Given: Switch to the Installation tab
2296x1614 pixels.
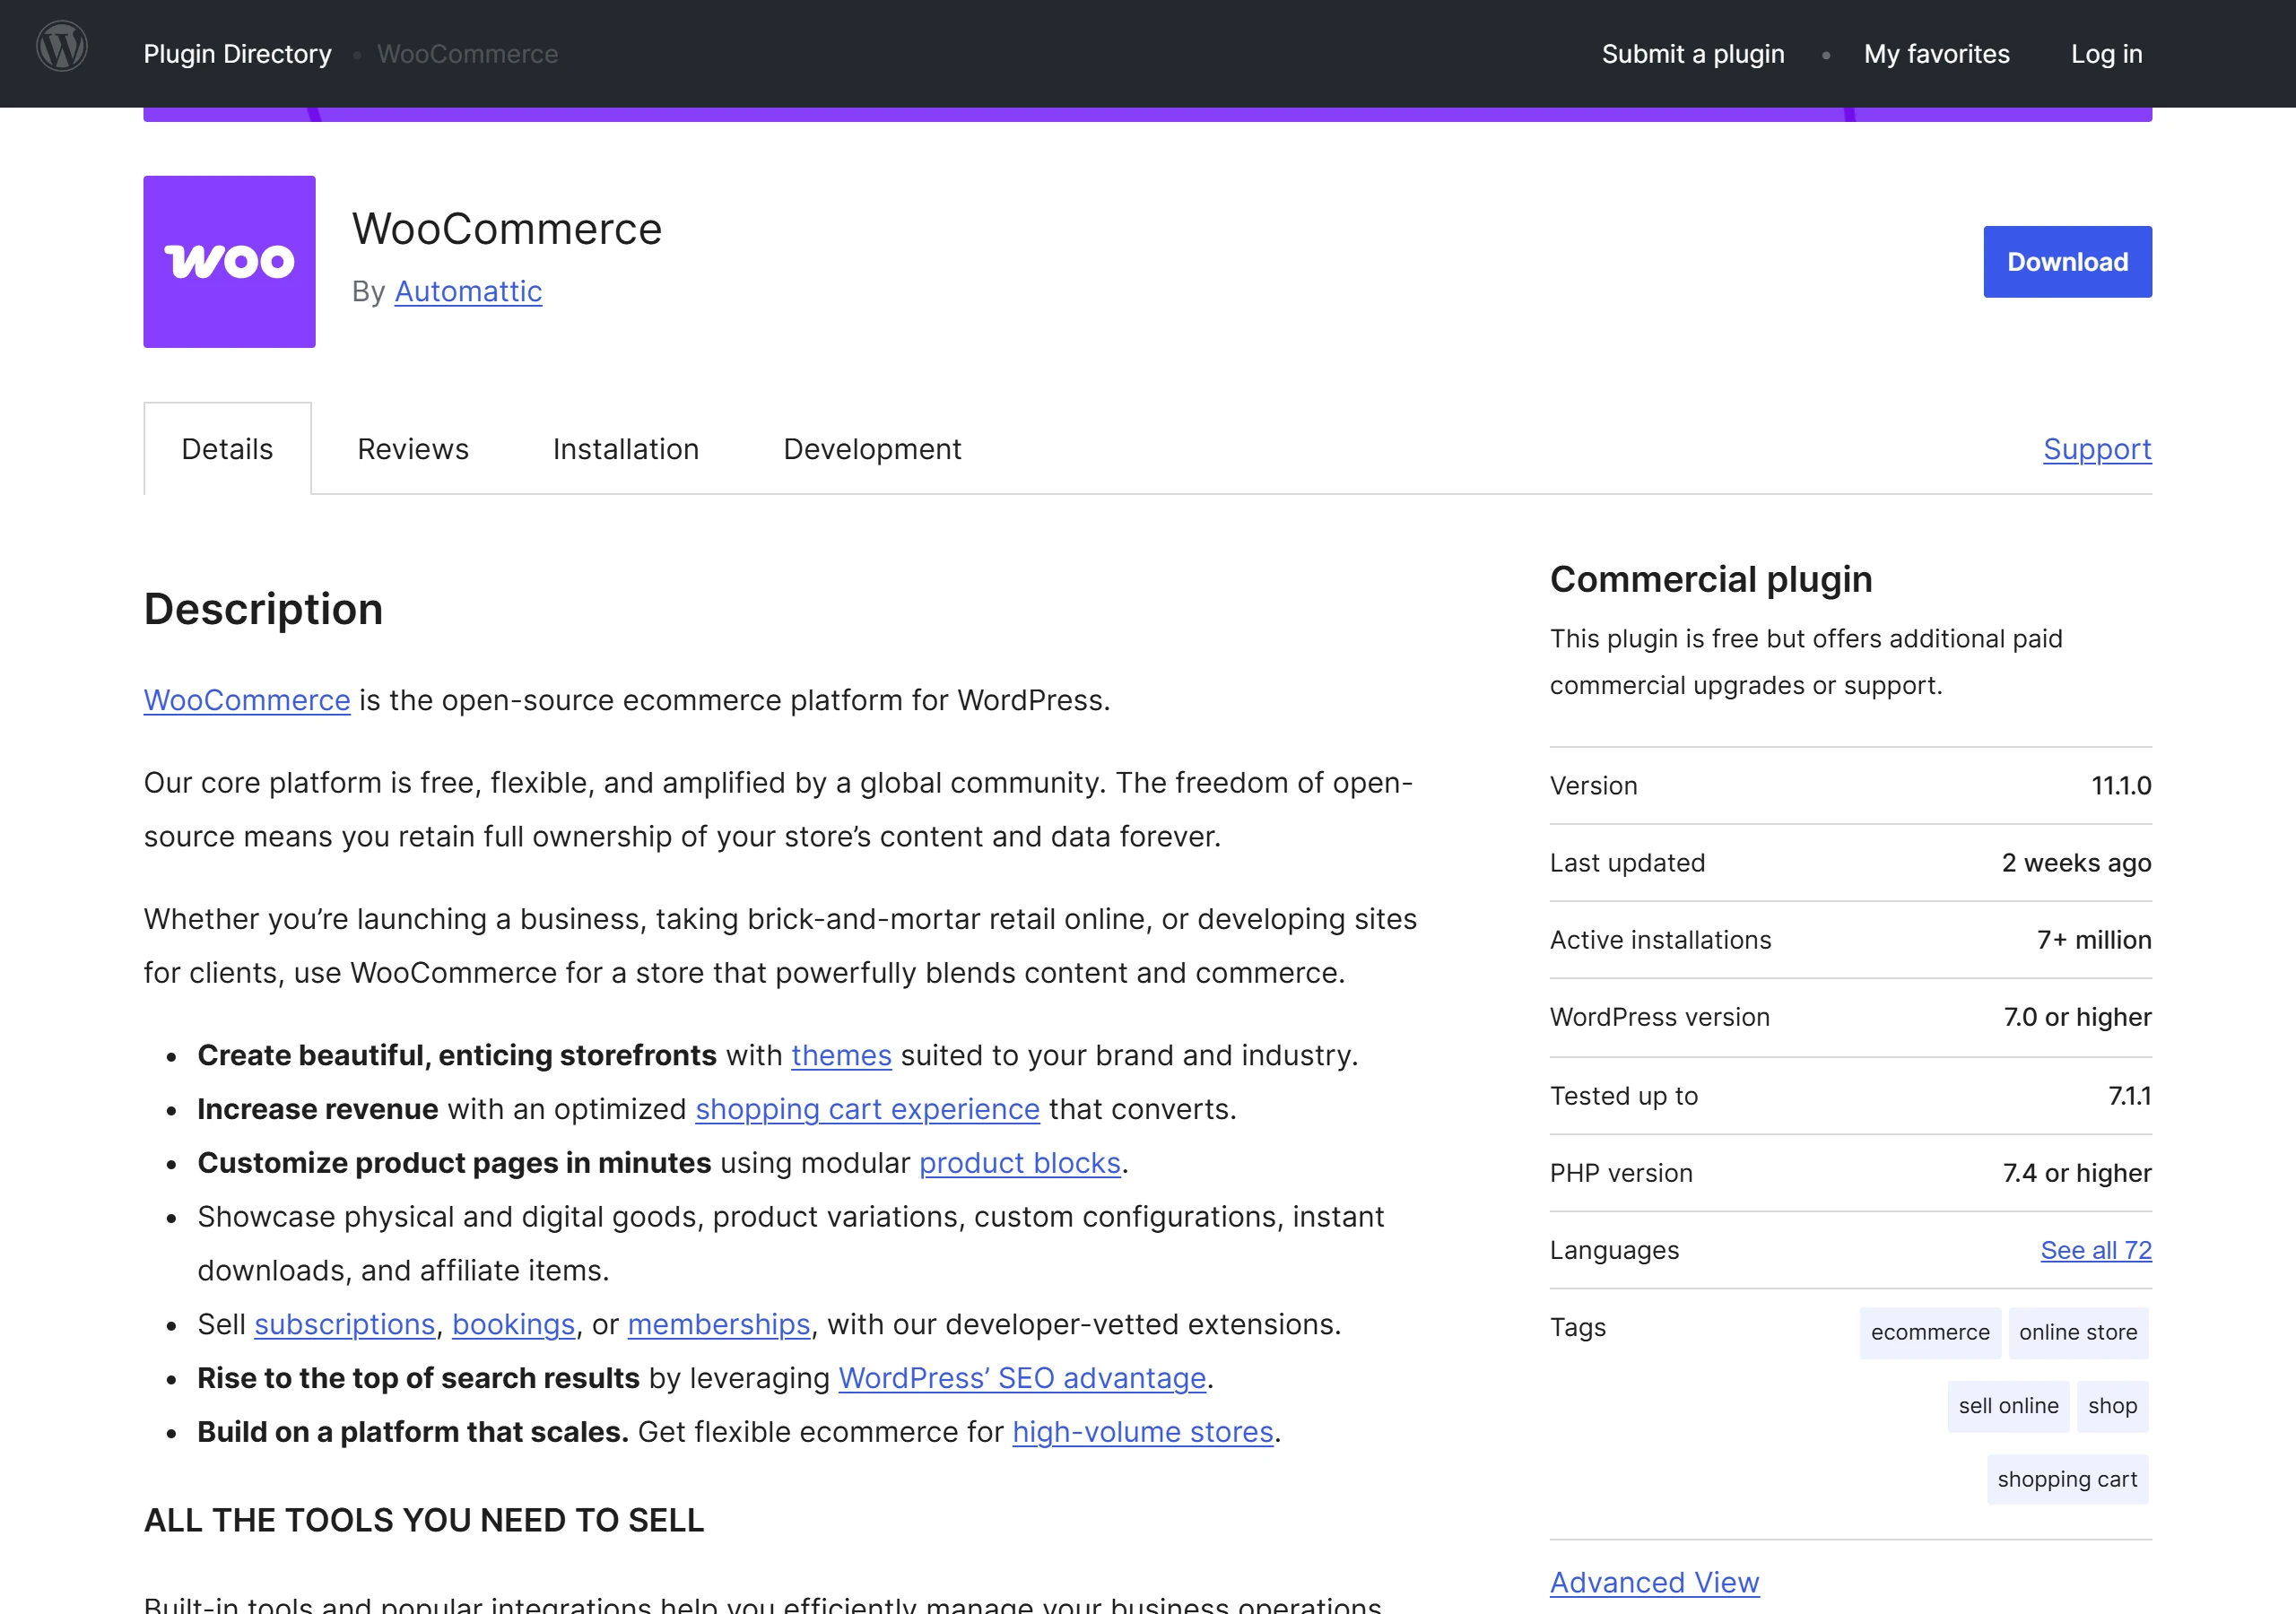Looking at the screenshot, I should [626, 449].
